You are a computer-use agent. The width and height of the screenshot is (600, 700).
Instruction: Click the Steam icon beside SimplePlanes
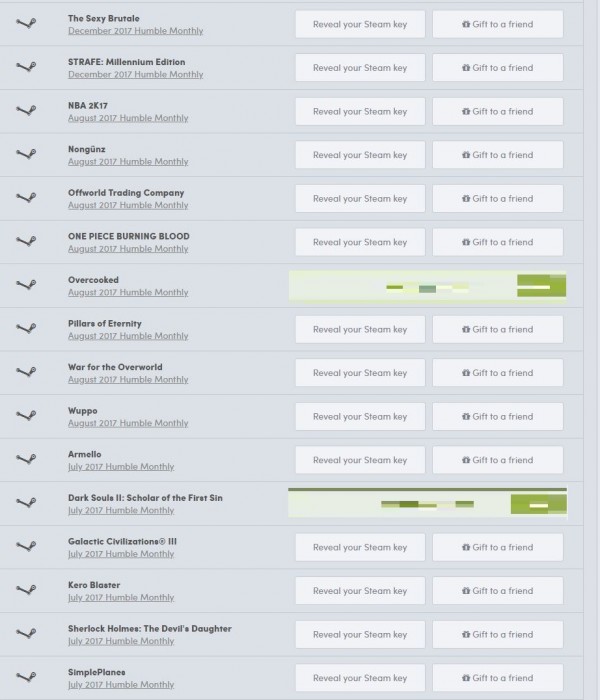[26, 677]
